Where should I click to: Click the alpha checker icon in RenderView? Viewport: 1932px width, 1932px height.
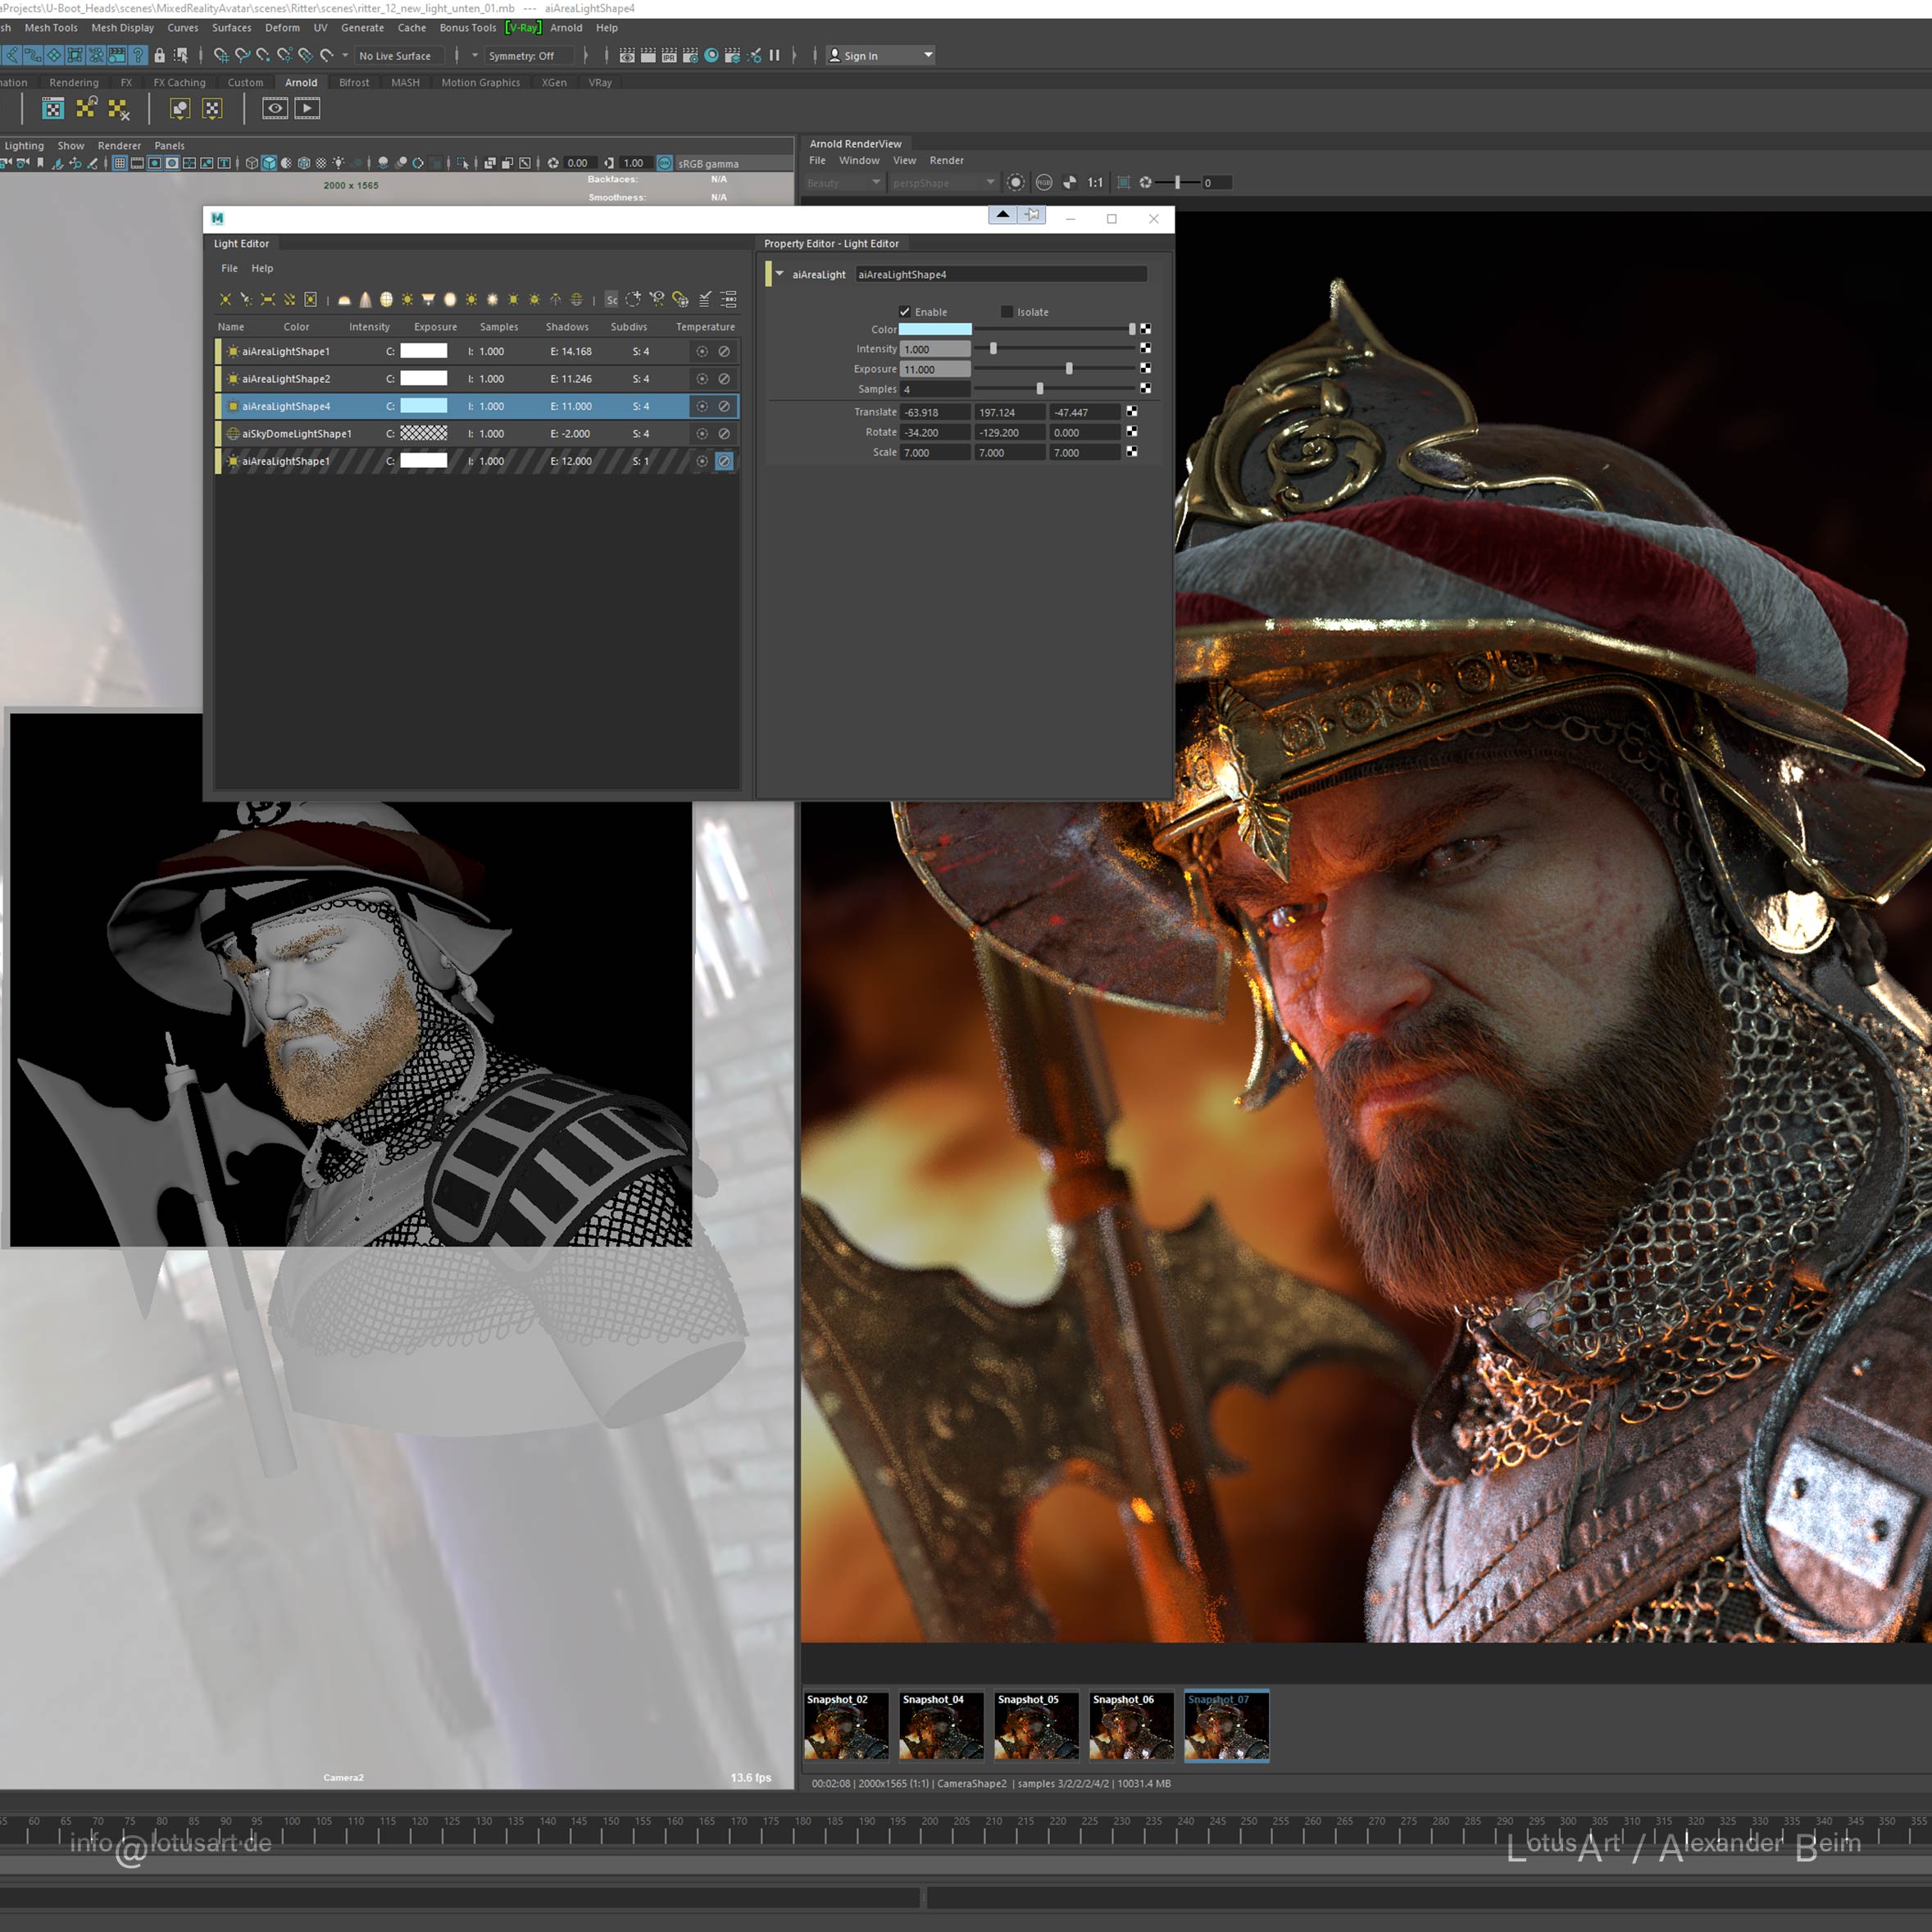(x=1069, y=182)
